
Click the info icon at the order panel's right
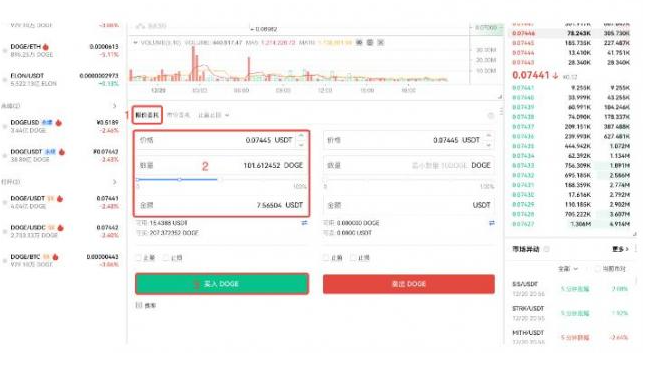pos(491,115)
